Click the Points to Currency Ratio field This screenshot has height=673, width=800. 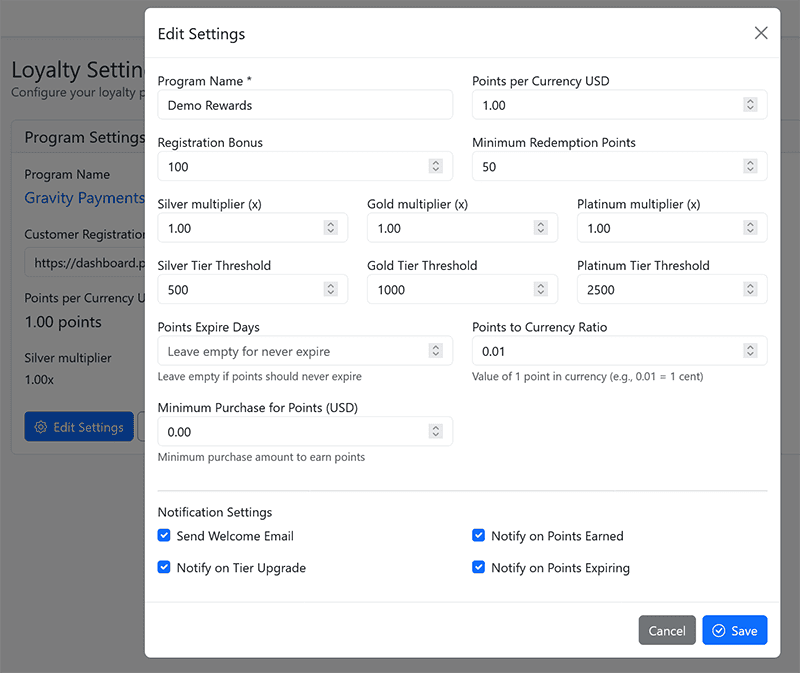point(619,351)
